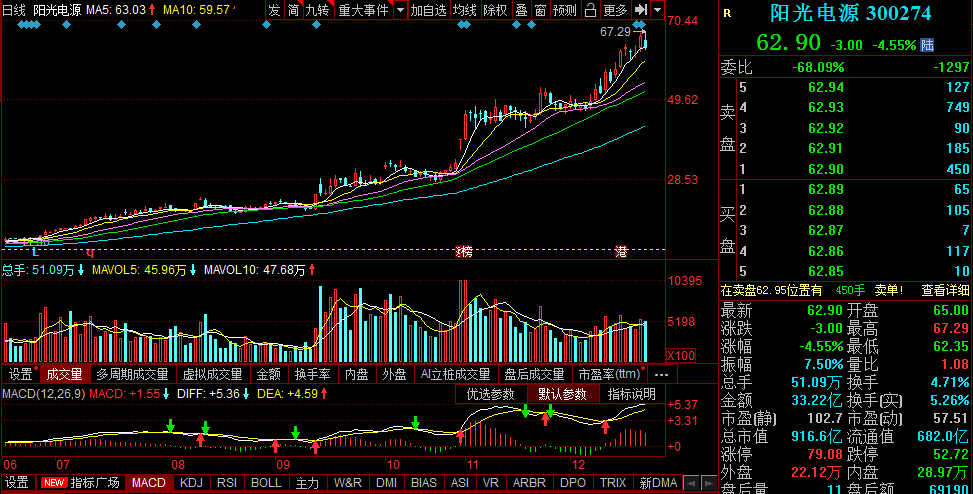Click the yellow R icon
This screenshot has width=973, height=494.
tap(727, 14)
